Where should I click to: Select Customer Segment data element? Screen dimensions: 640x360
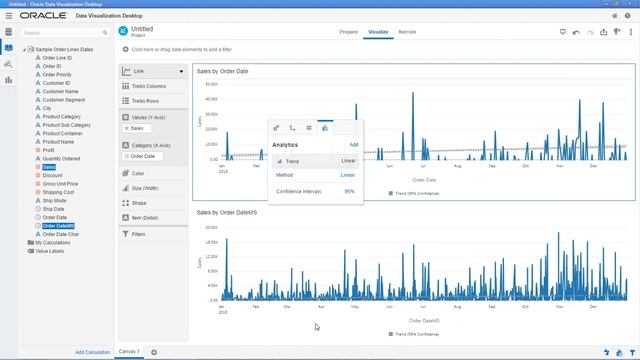[64, 100]
